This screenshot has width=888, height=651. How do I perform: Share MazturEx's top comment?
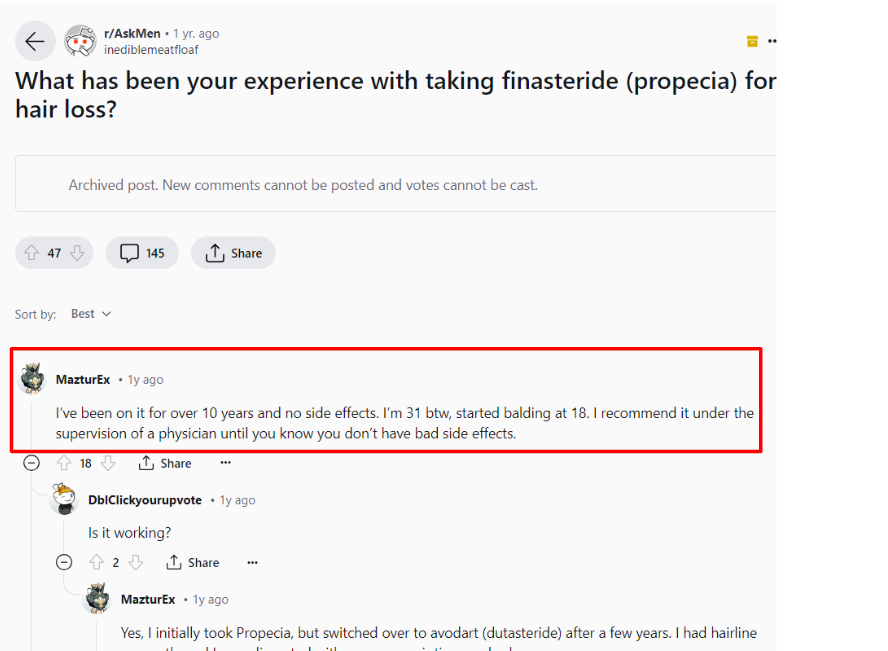tap(165, 463)
